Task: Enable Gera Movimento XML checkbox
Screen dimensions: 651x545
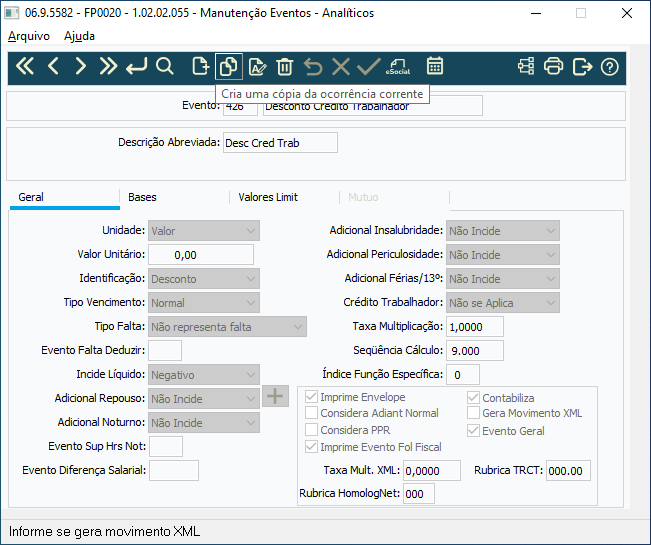Action: 473,413
